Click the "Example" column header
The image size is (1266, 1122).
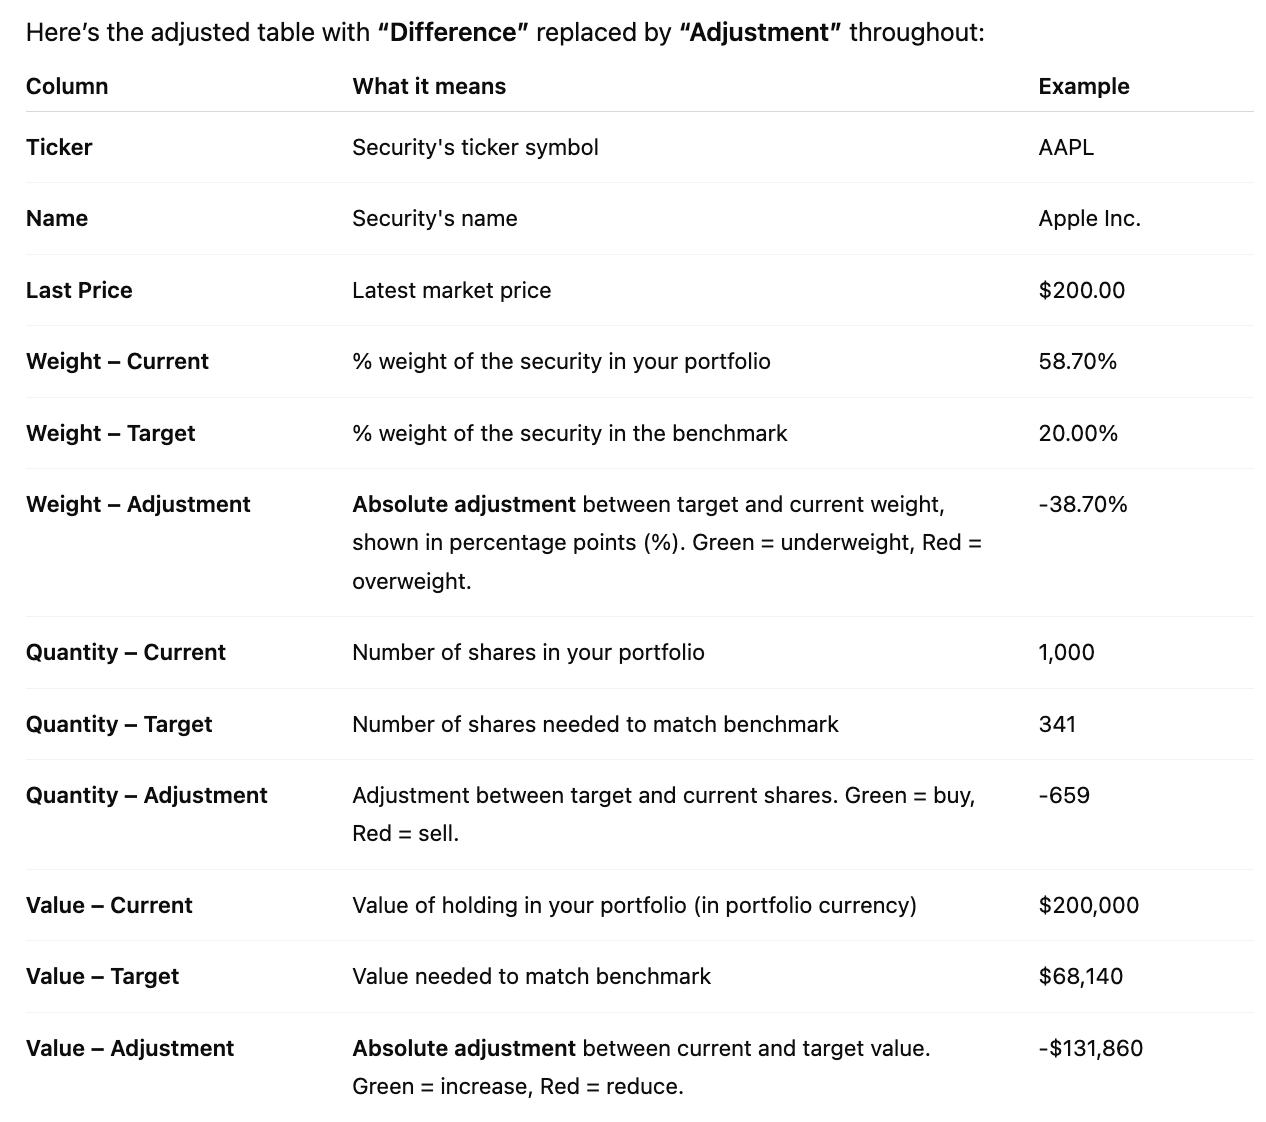coord(1083,86)
